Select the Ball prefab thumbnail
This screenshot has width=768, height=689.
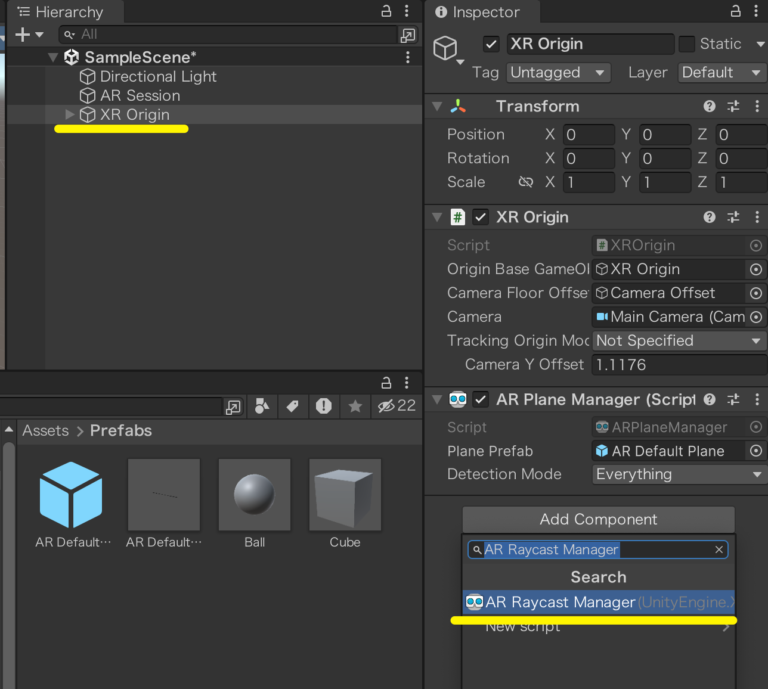tap(254, 495)
